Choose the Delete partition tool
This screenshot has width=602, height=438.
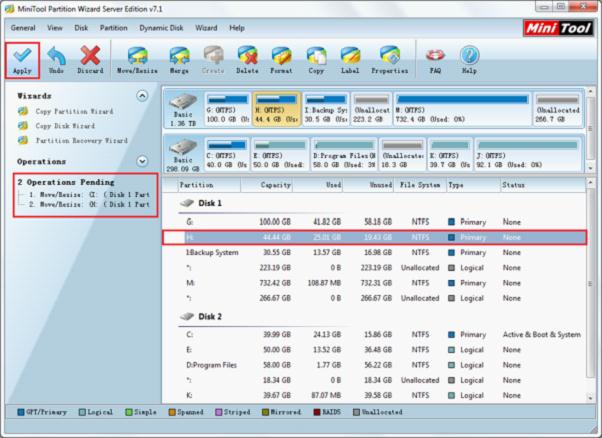pos(247,61)
